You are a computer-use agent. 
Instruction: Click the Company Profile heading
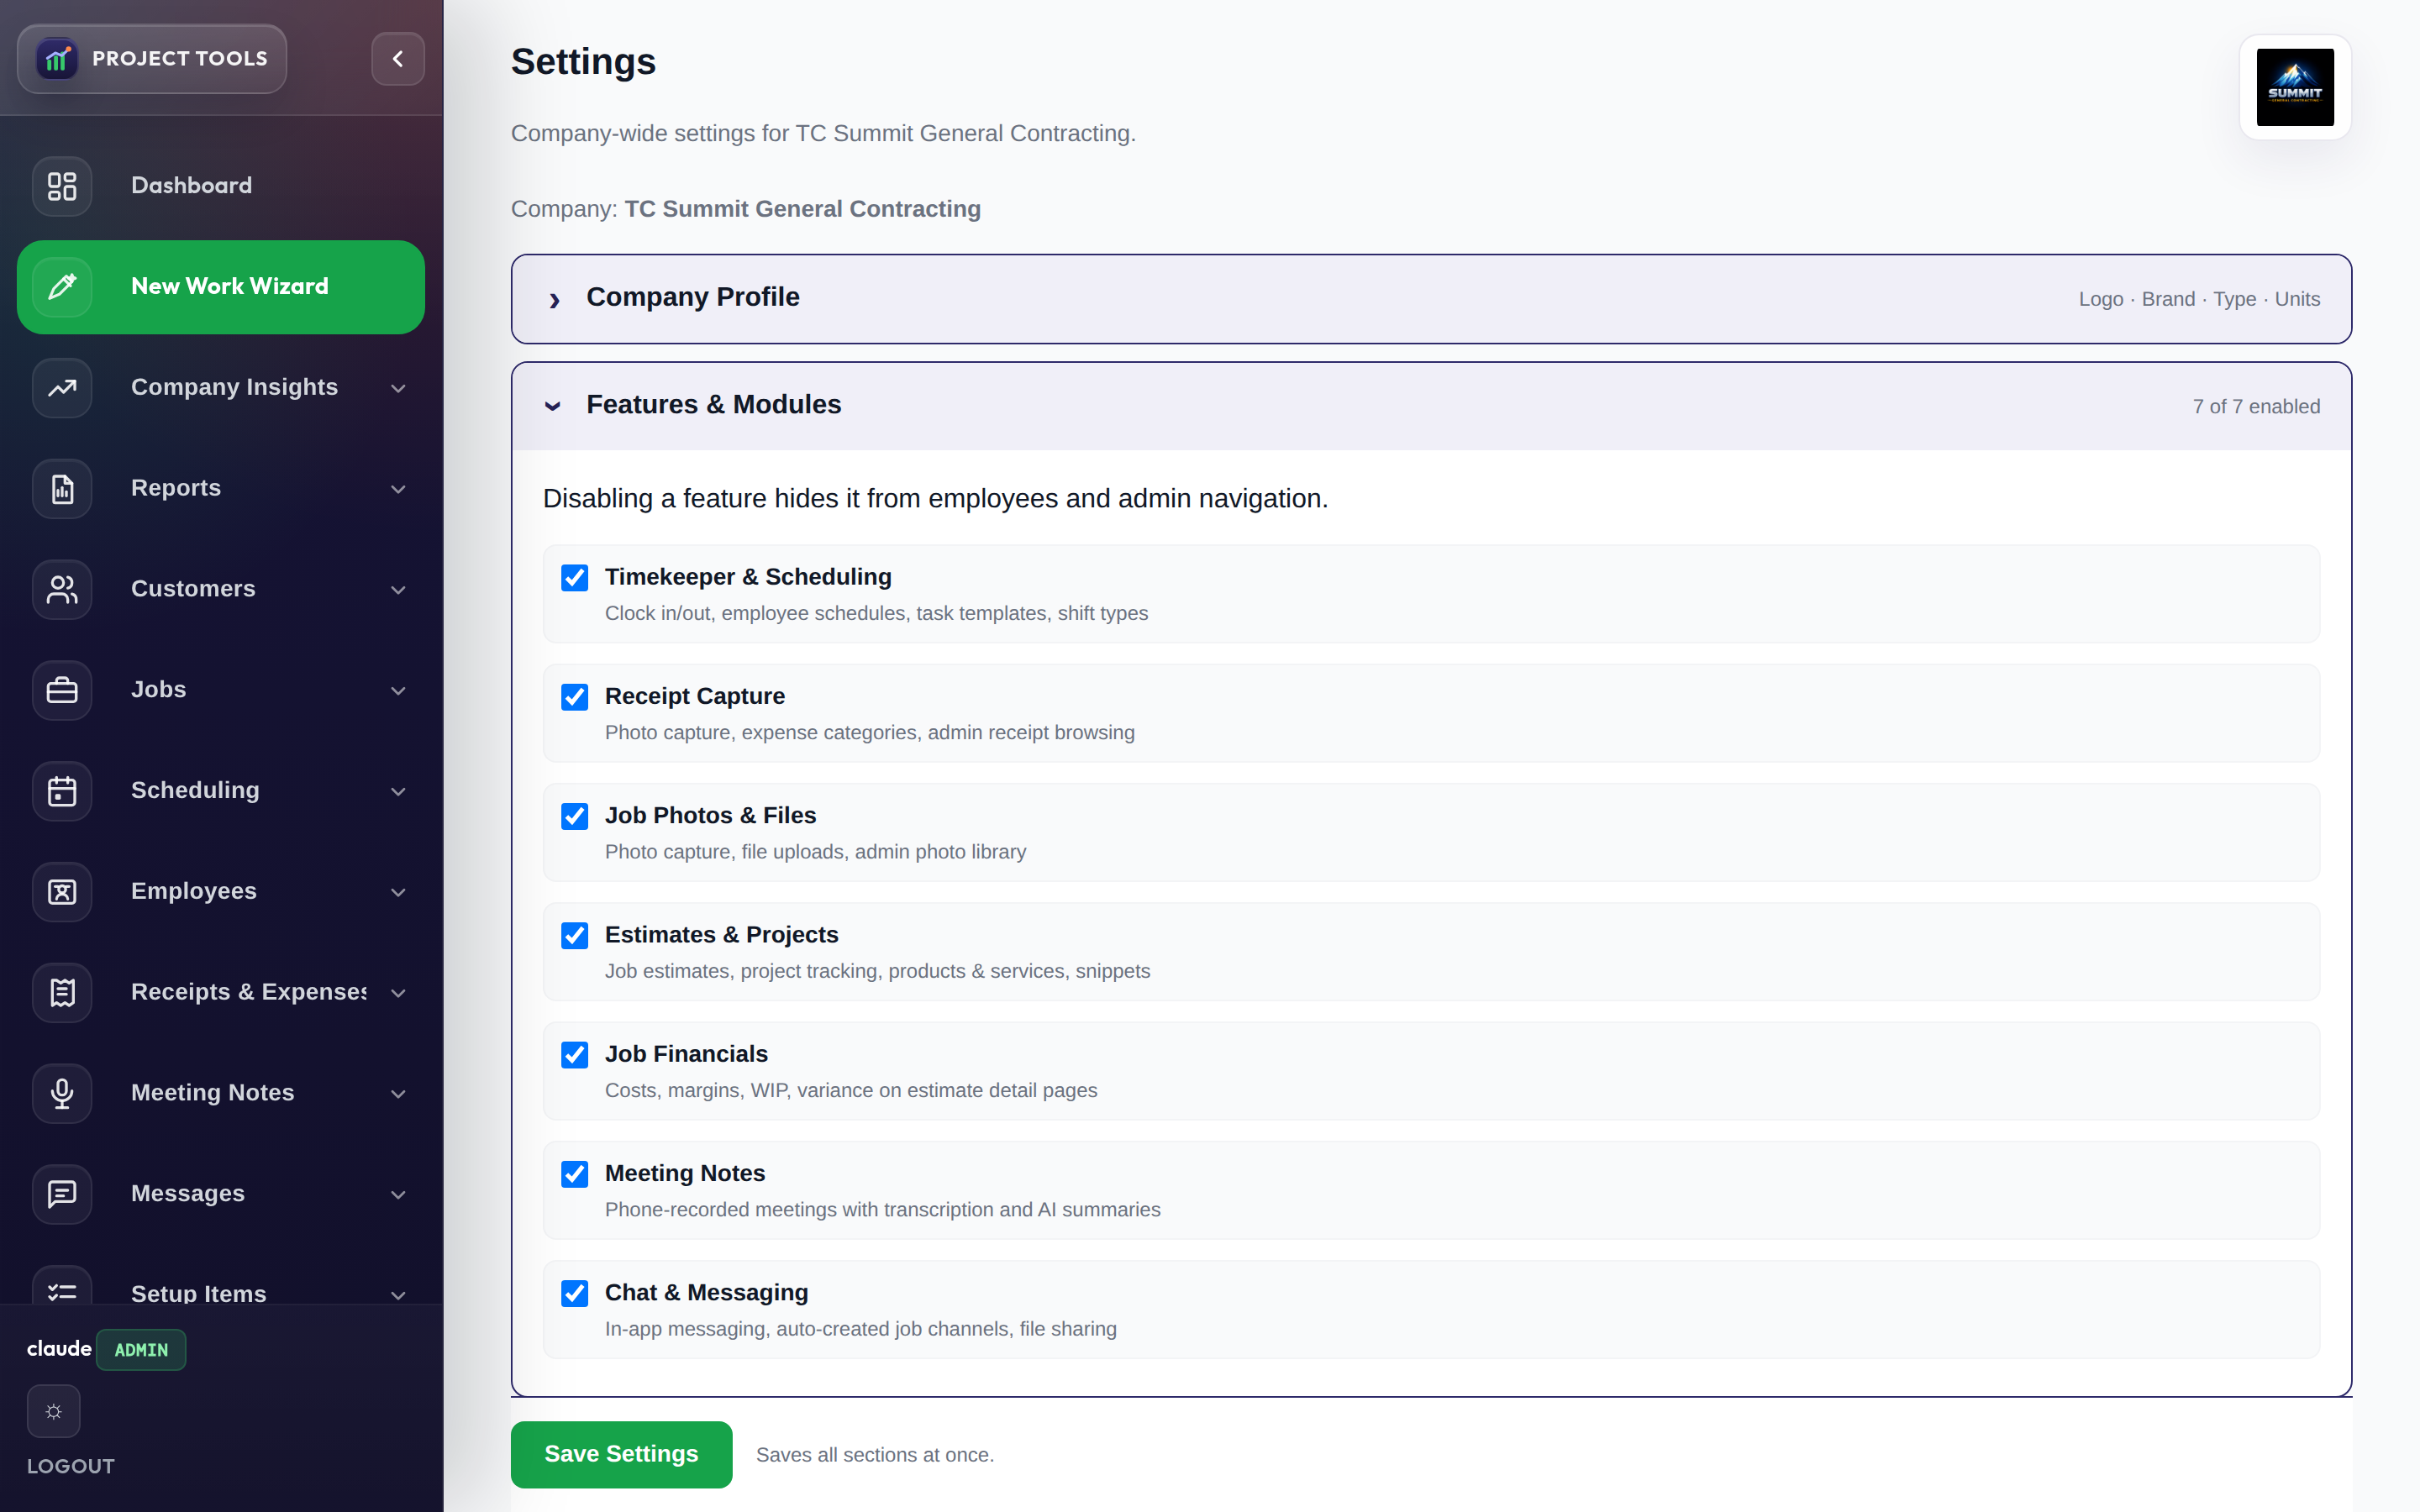[x=693, y=297]
